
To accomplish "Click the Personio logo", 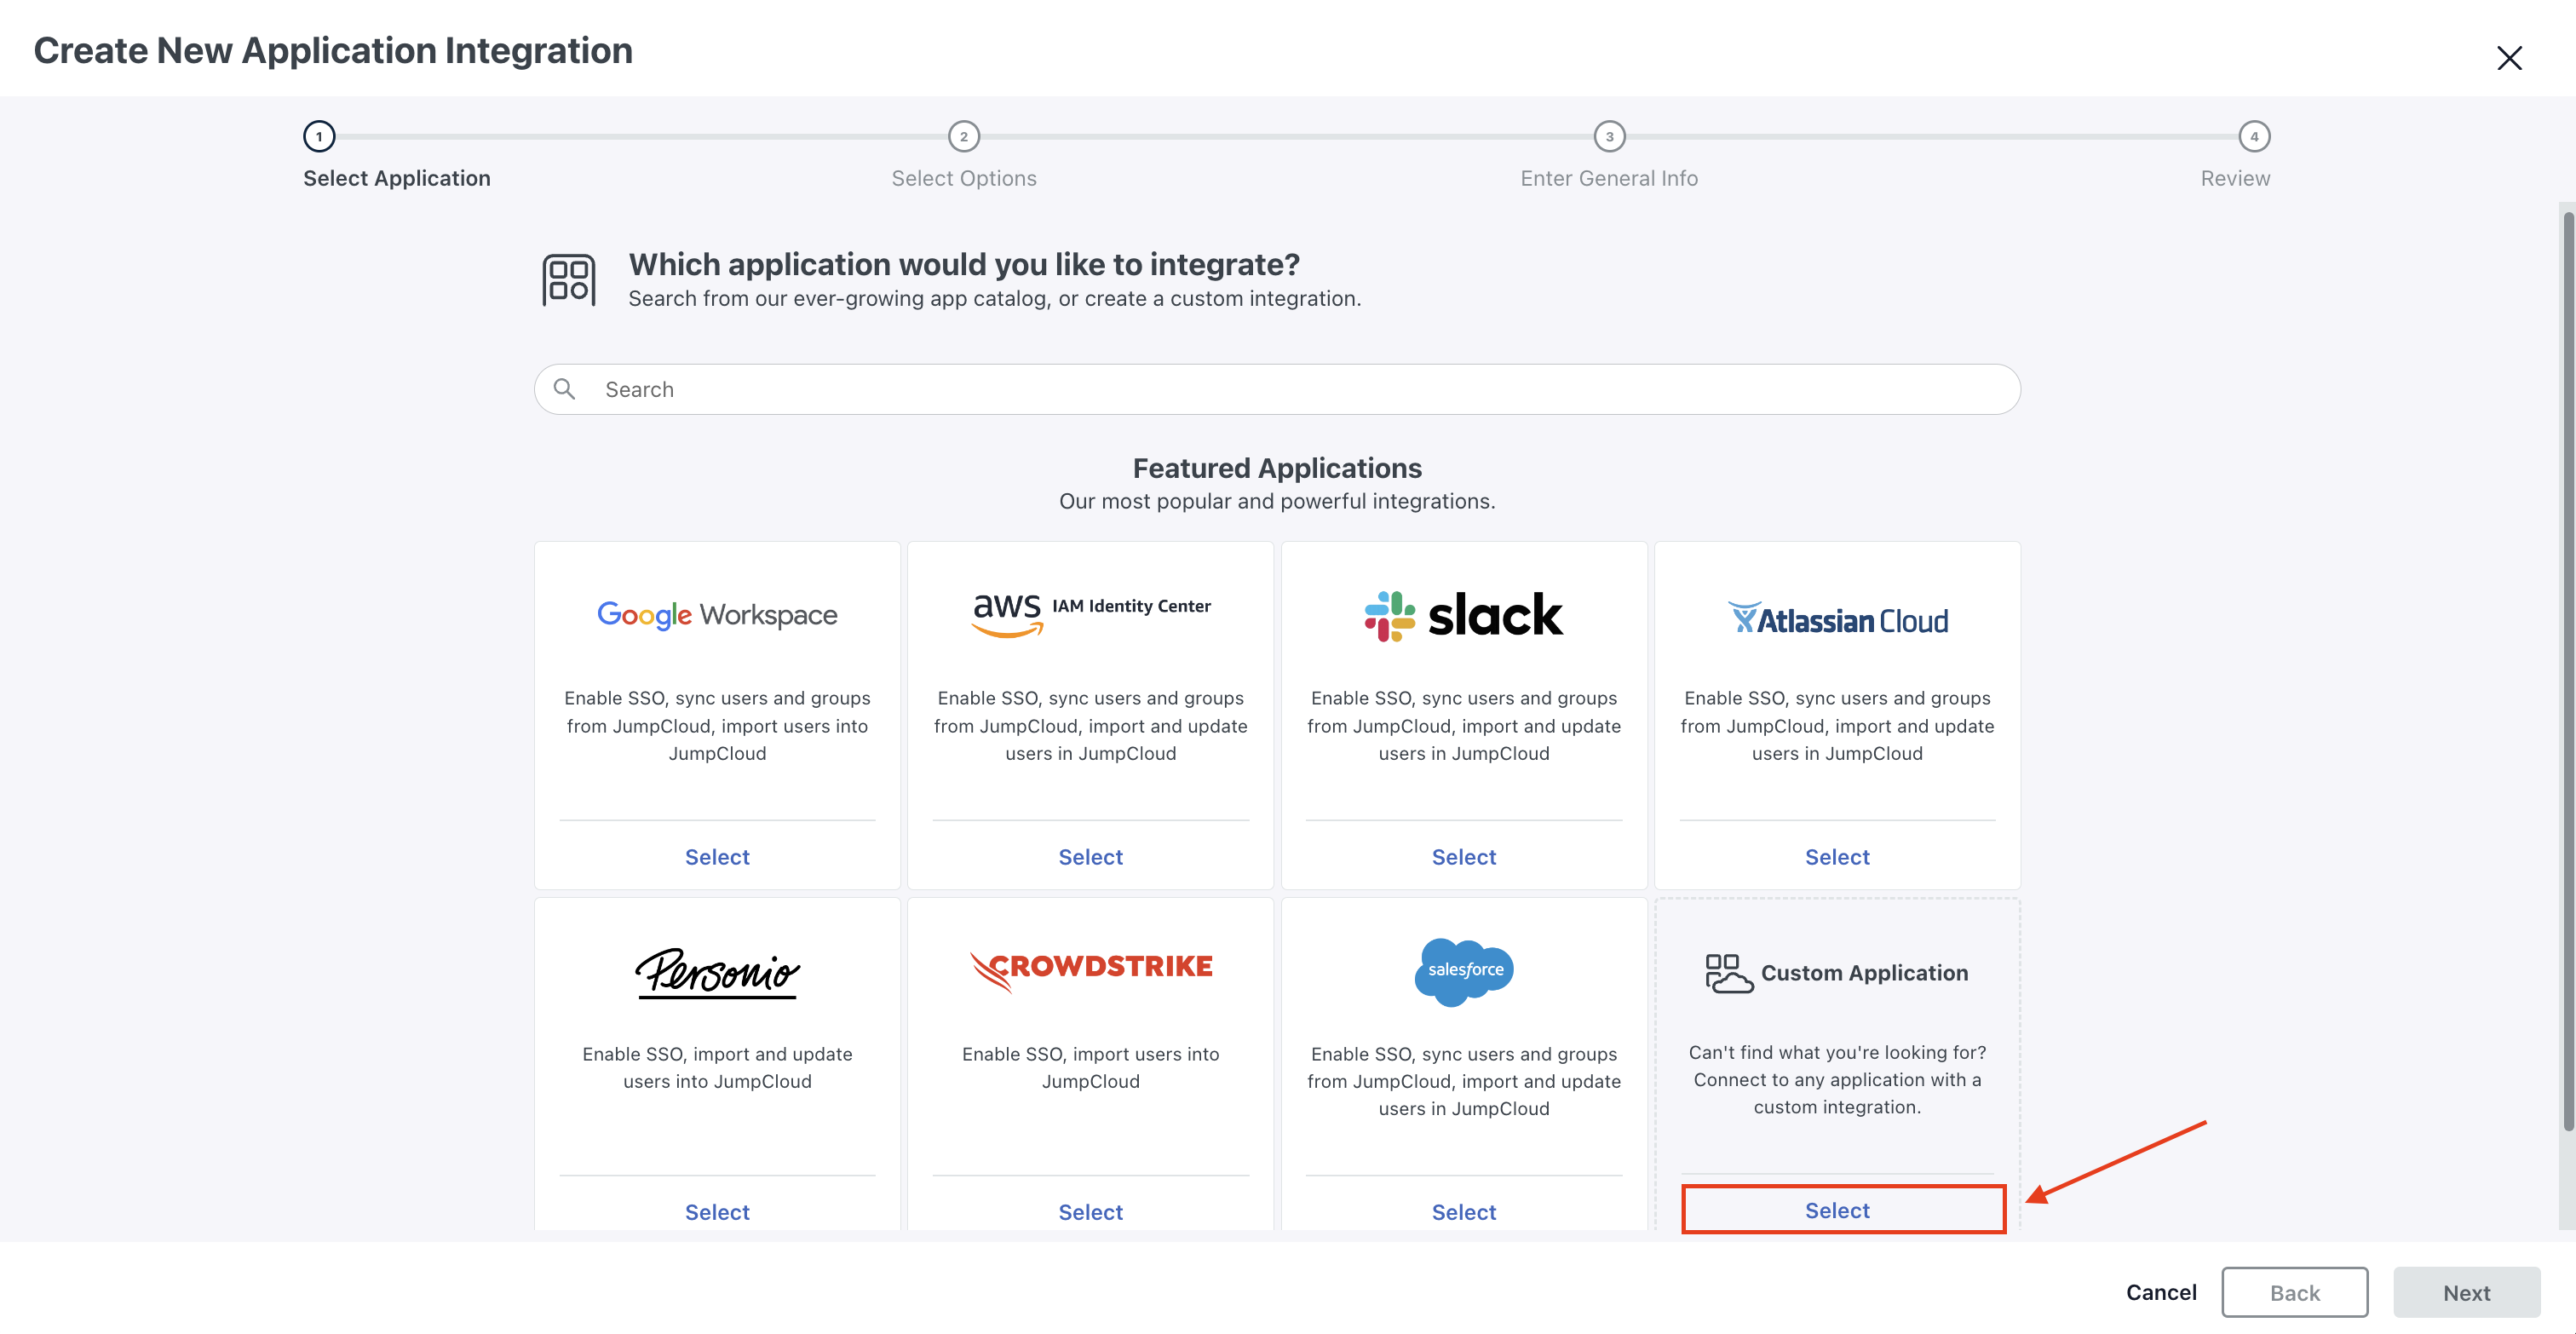I will tap(717, 972).
